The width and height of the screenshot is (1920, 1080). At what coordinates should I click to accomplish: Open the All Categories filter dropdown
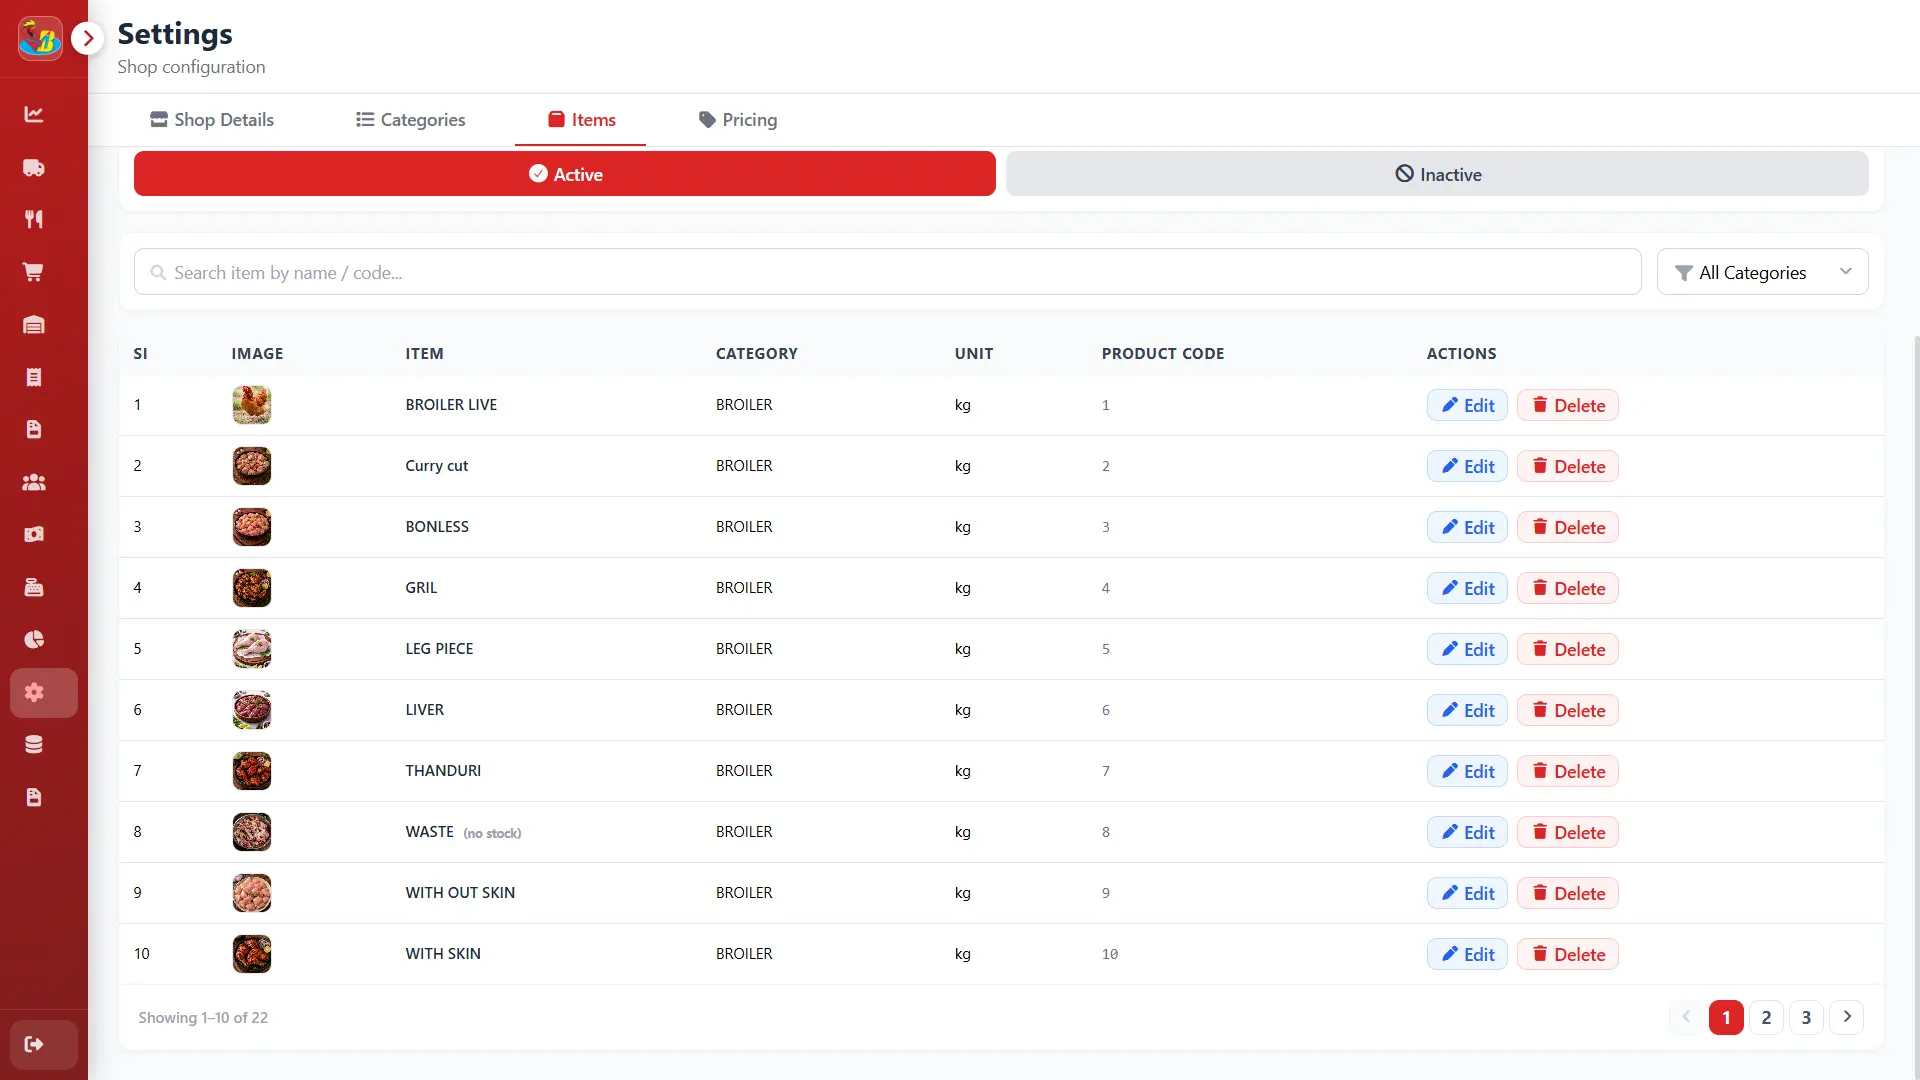1762,272
